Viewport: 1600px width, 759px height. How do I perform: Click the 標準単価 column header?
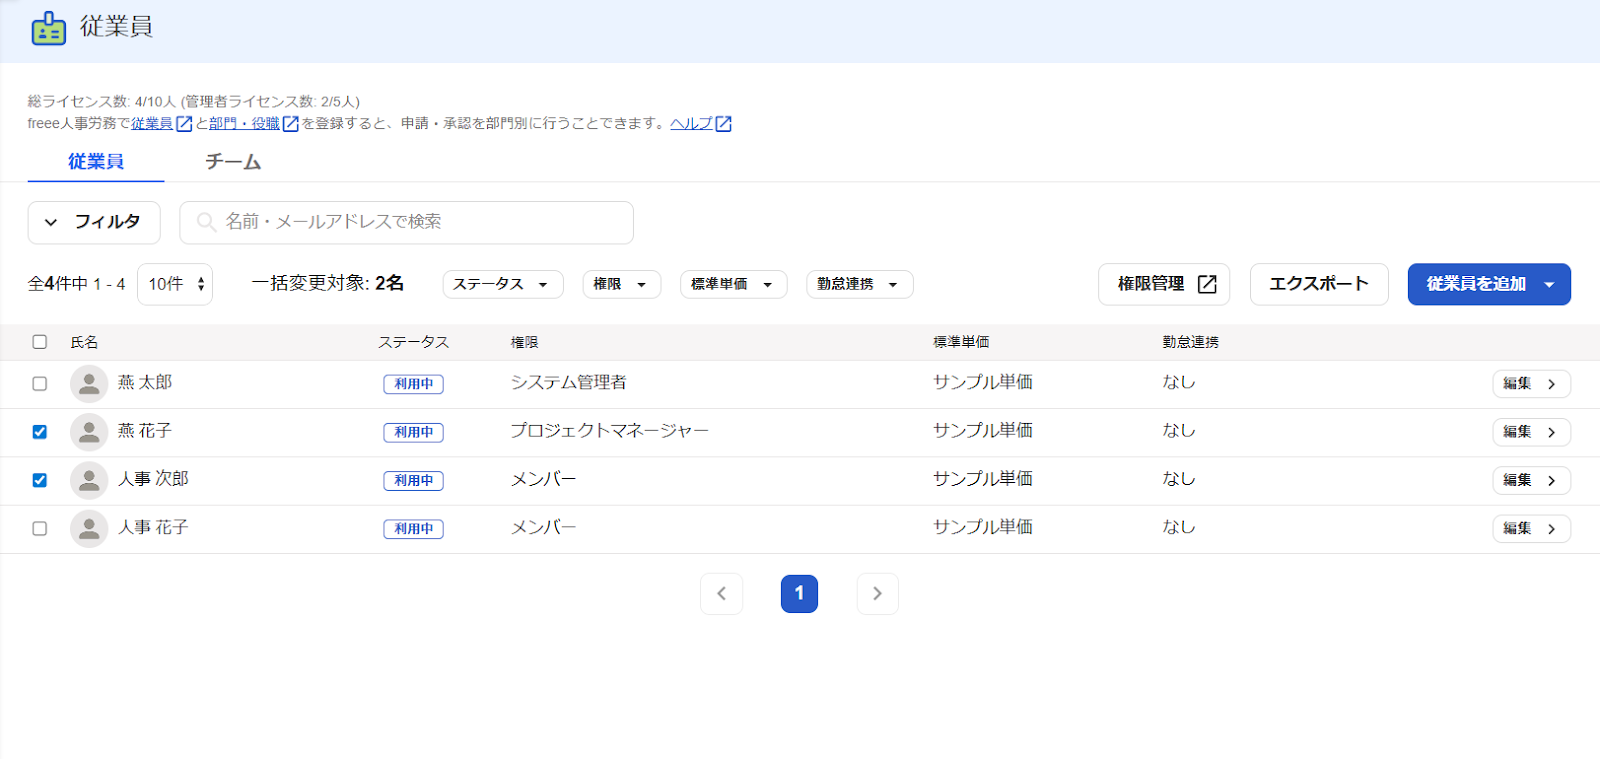click(961, 342)
